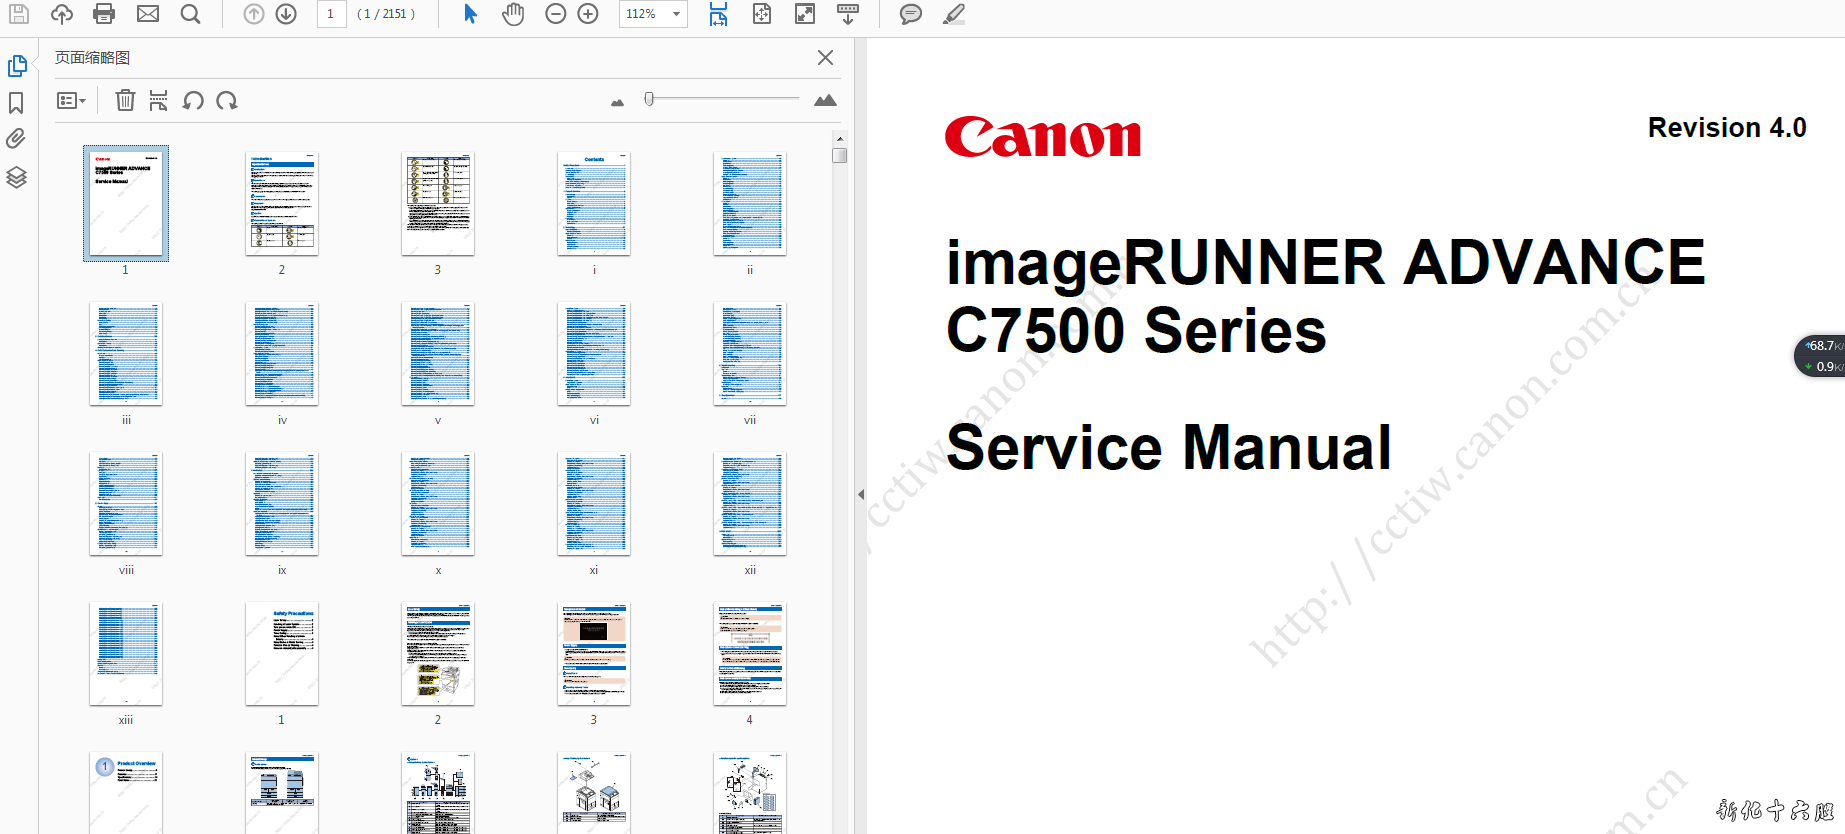The image size is (1845, 834).
Task: Collapse the navigation pane with divider arrow
Action: point(861,494)
